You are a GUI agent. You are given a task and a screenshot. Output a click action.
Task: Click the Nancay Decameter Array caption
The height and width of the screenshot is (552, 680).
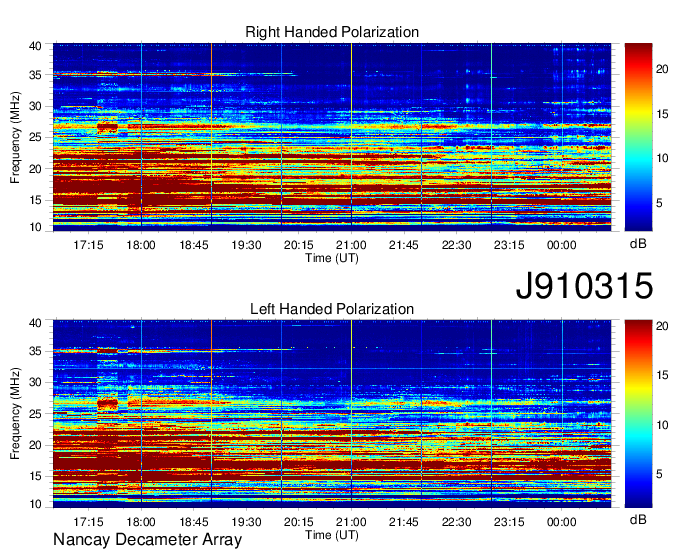147,539
